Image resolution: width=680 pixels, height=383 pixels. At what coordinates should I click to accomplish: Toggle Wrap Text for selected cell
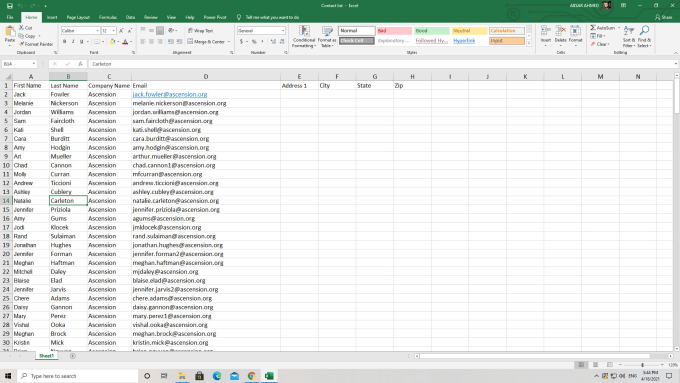(200, 31)
